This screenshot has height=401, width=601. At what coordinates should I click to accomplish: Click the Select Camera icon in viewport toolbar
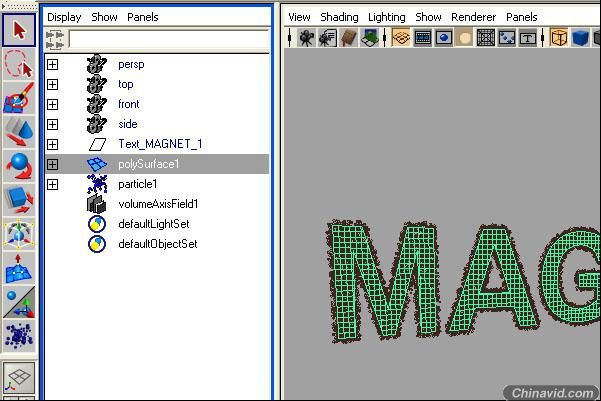306,38
